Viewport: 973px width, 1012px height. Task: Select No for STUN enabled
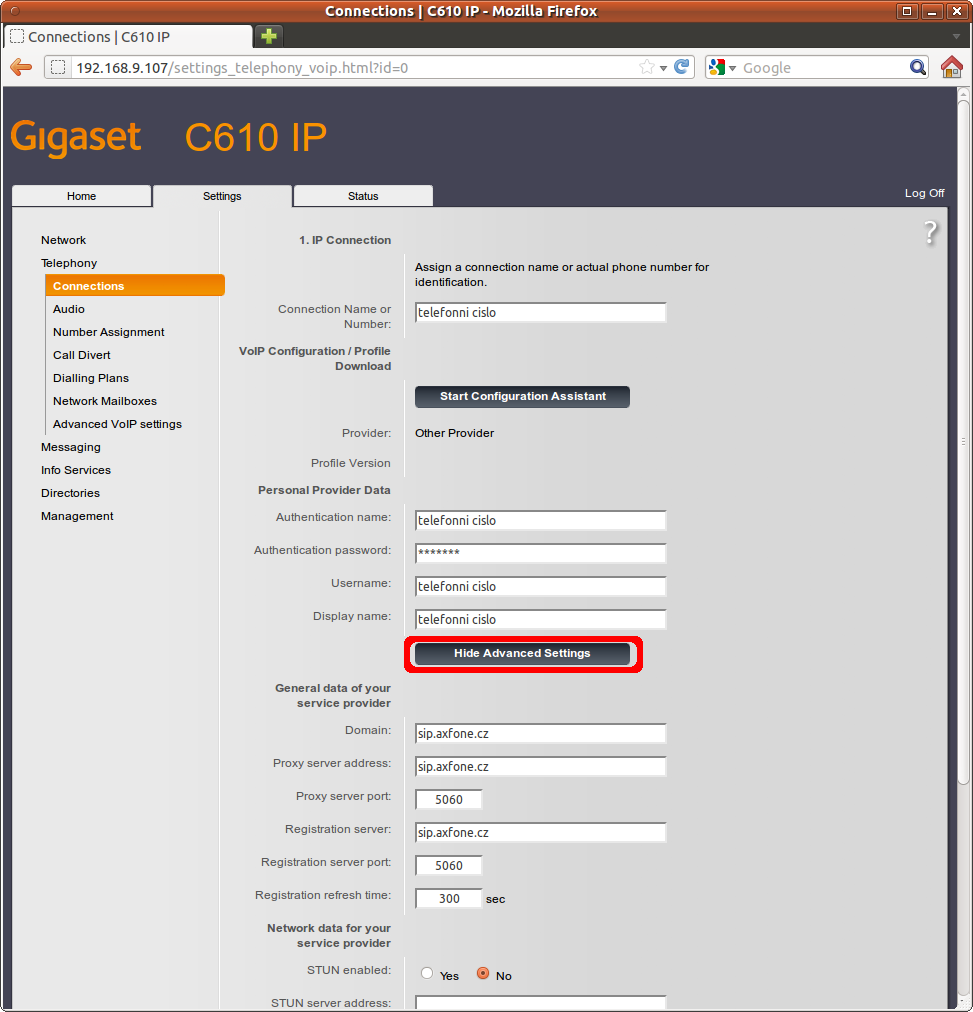point(483,974)
